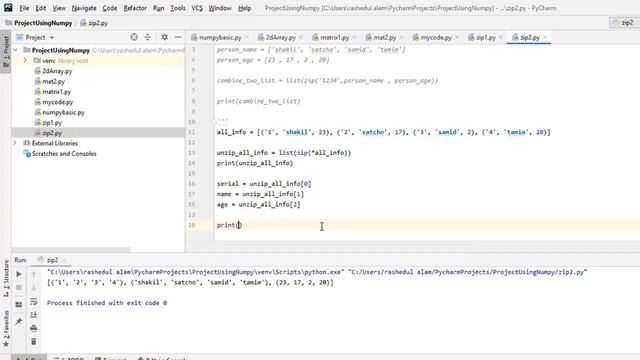Image resolution: width=640 pixels, height=360 pixels.
Task: Click the Project tool window side tab
Action: (6, 52)
